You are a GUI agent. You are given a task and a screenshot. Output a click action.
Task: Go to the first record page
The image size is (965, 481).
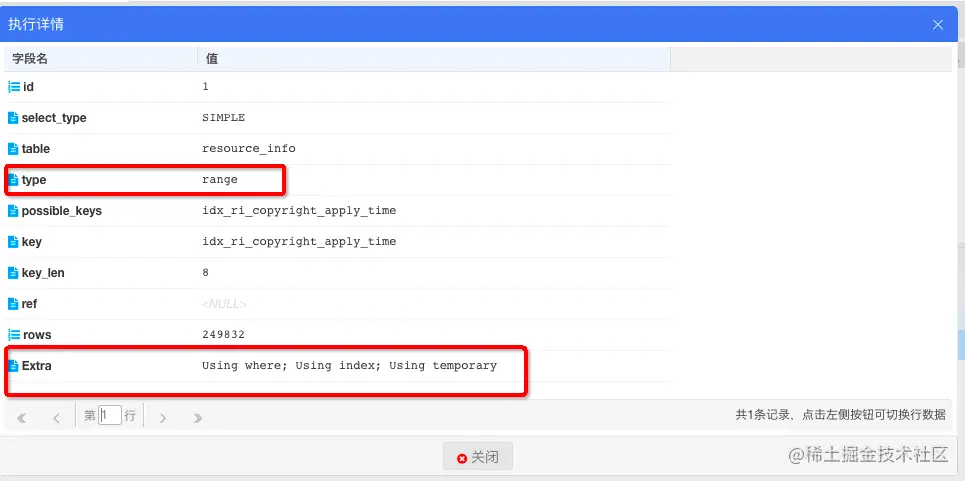point(22,418)
